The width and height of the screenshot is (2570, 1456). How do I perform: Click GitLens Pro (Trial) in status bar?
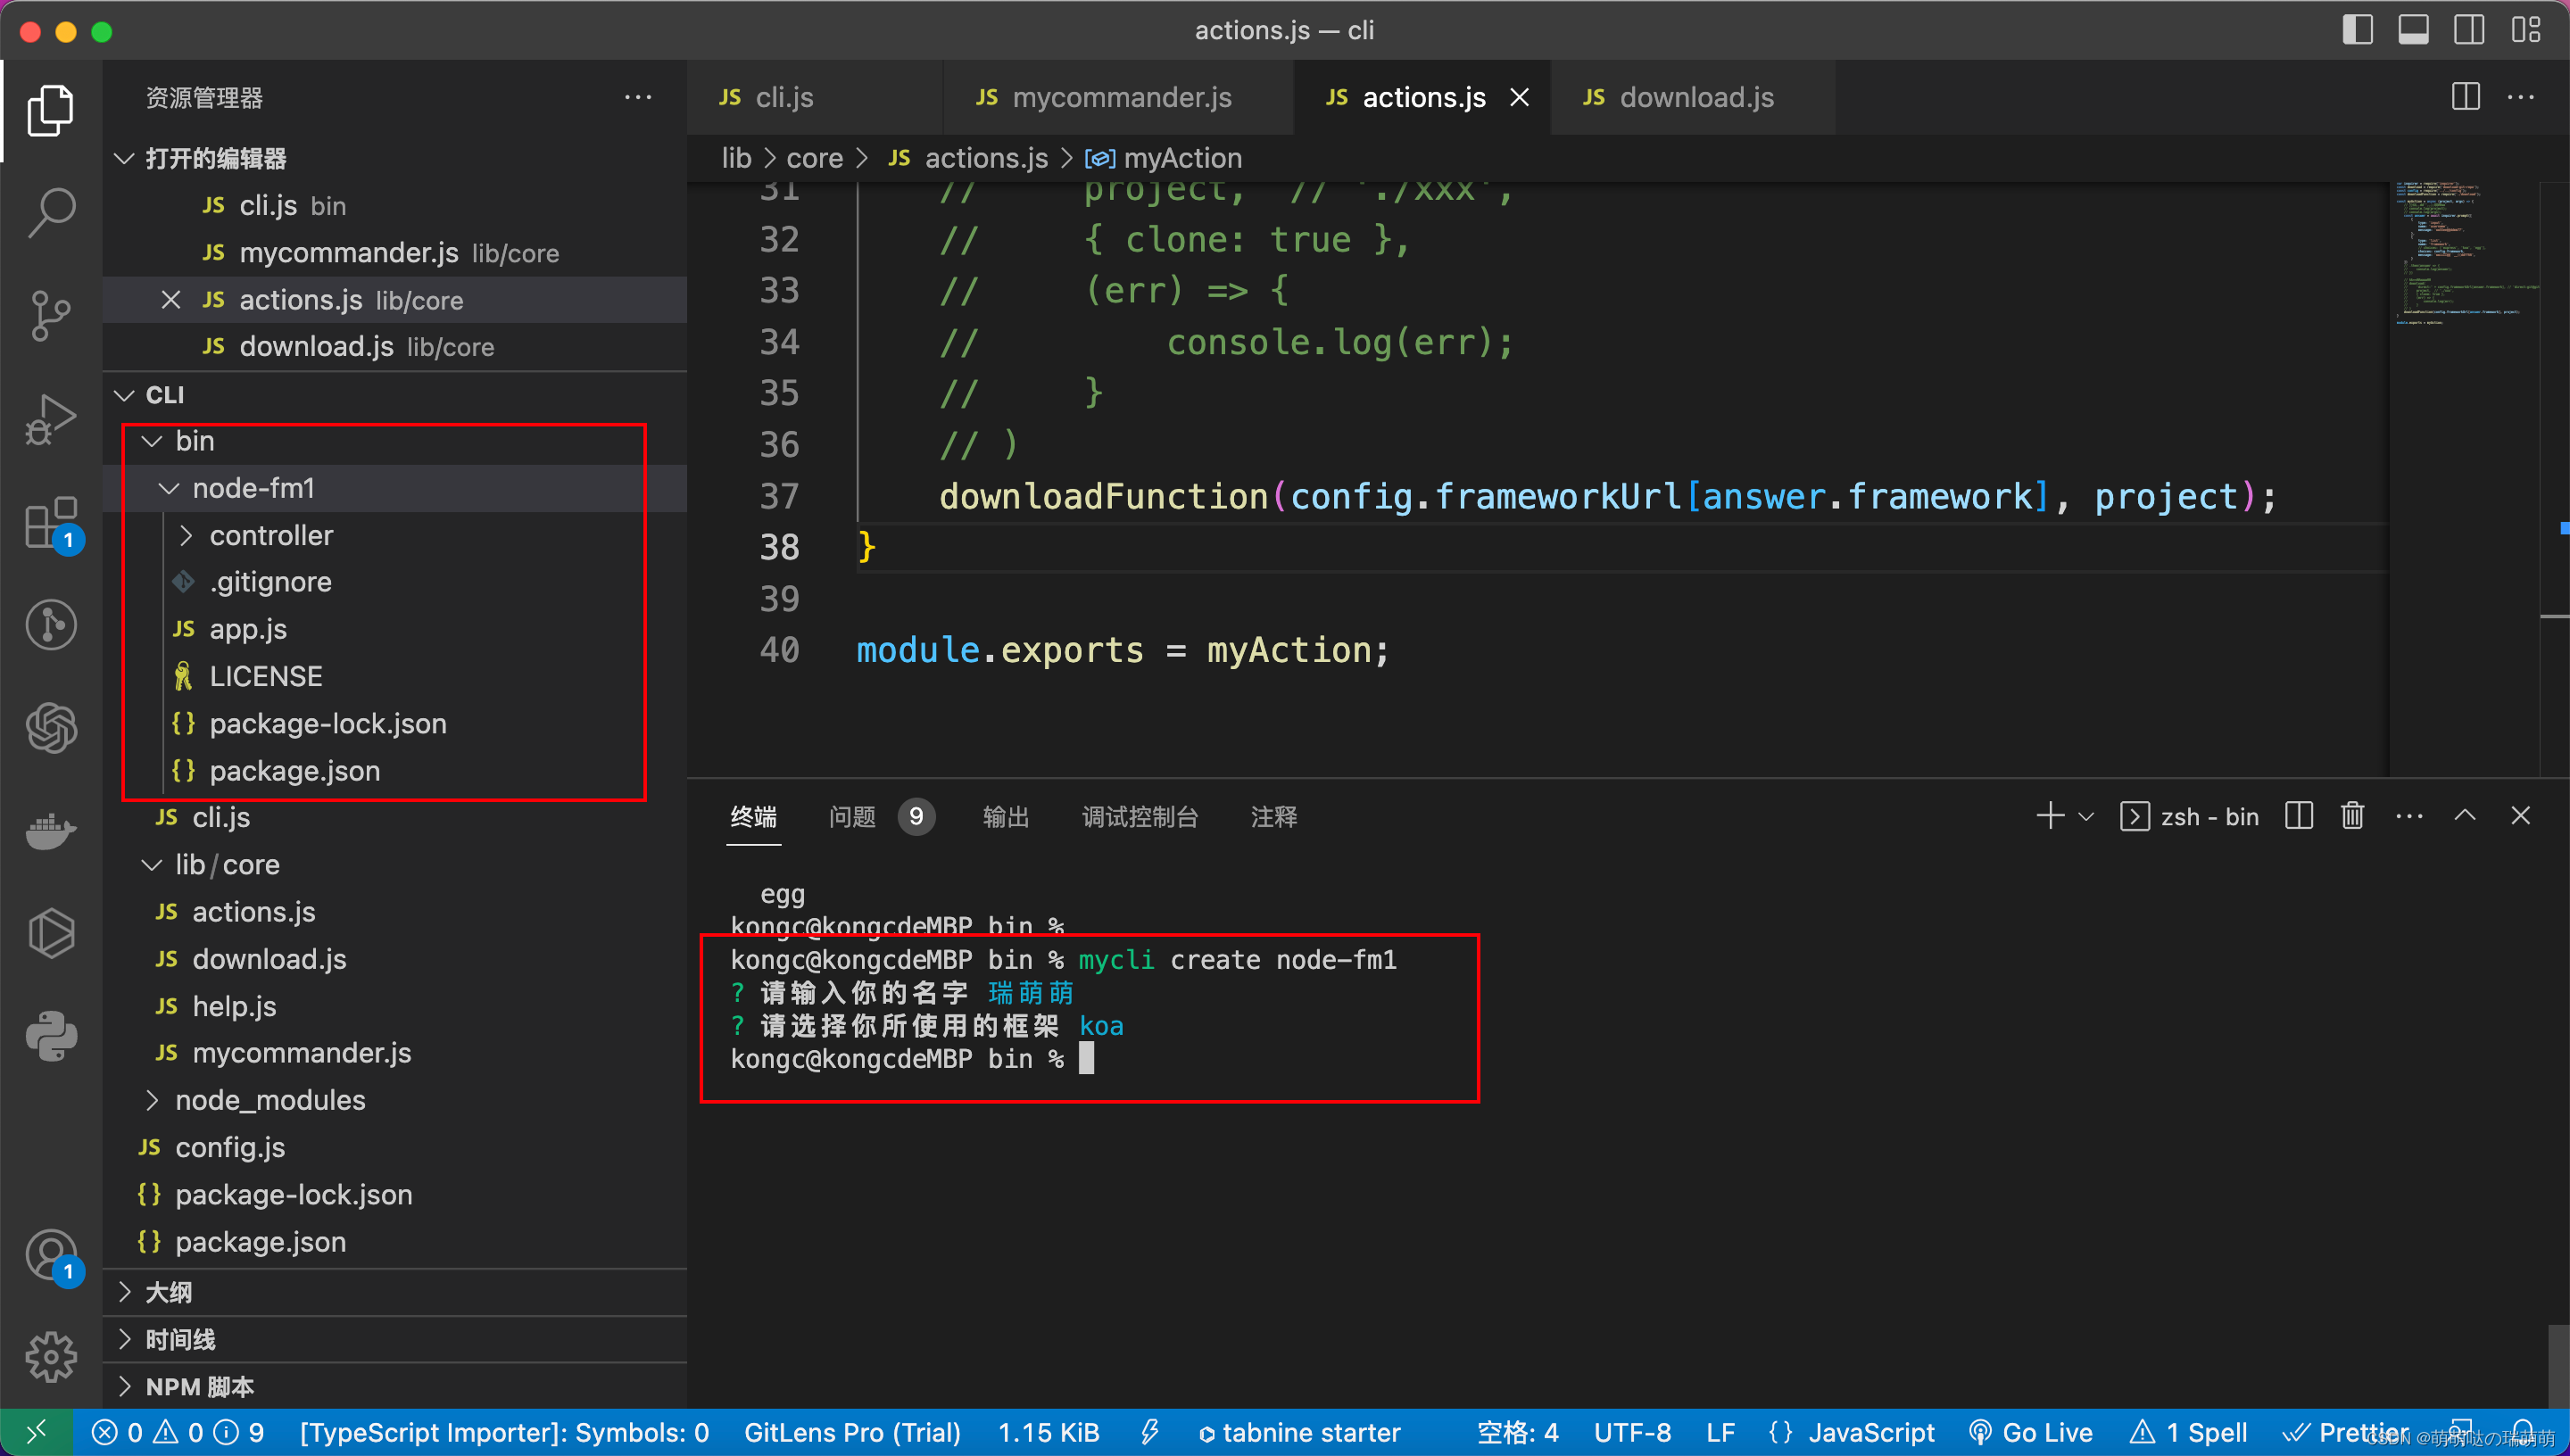pos(852,1432)
